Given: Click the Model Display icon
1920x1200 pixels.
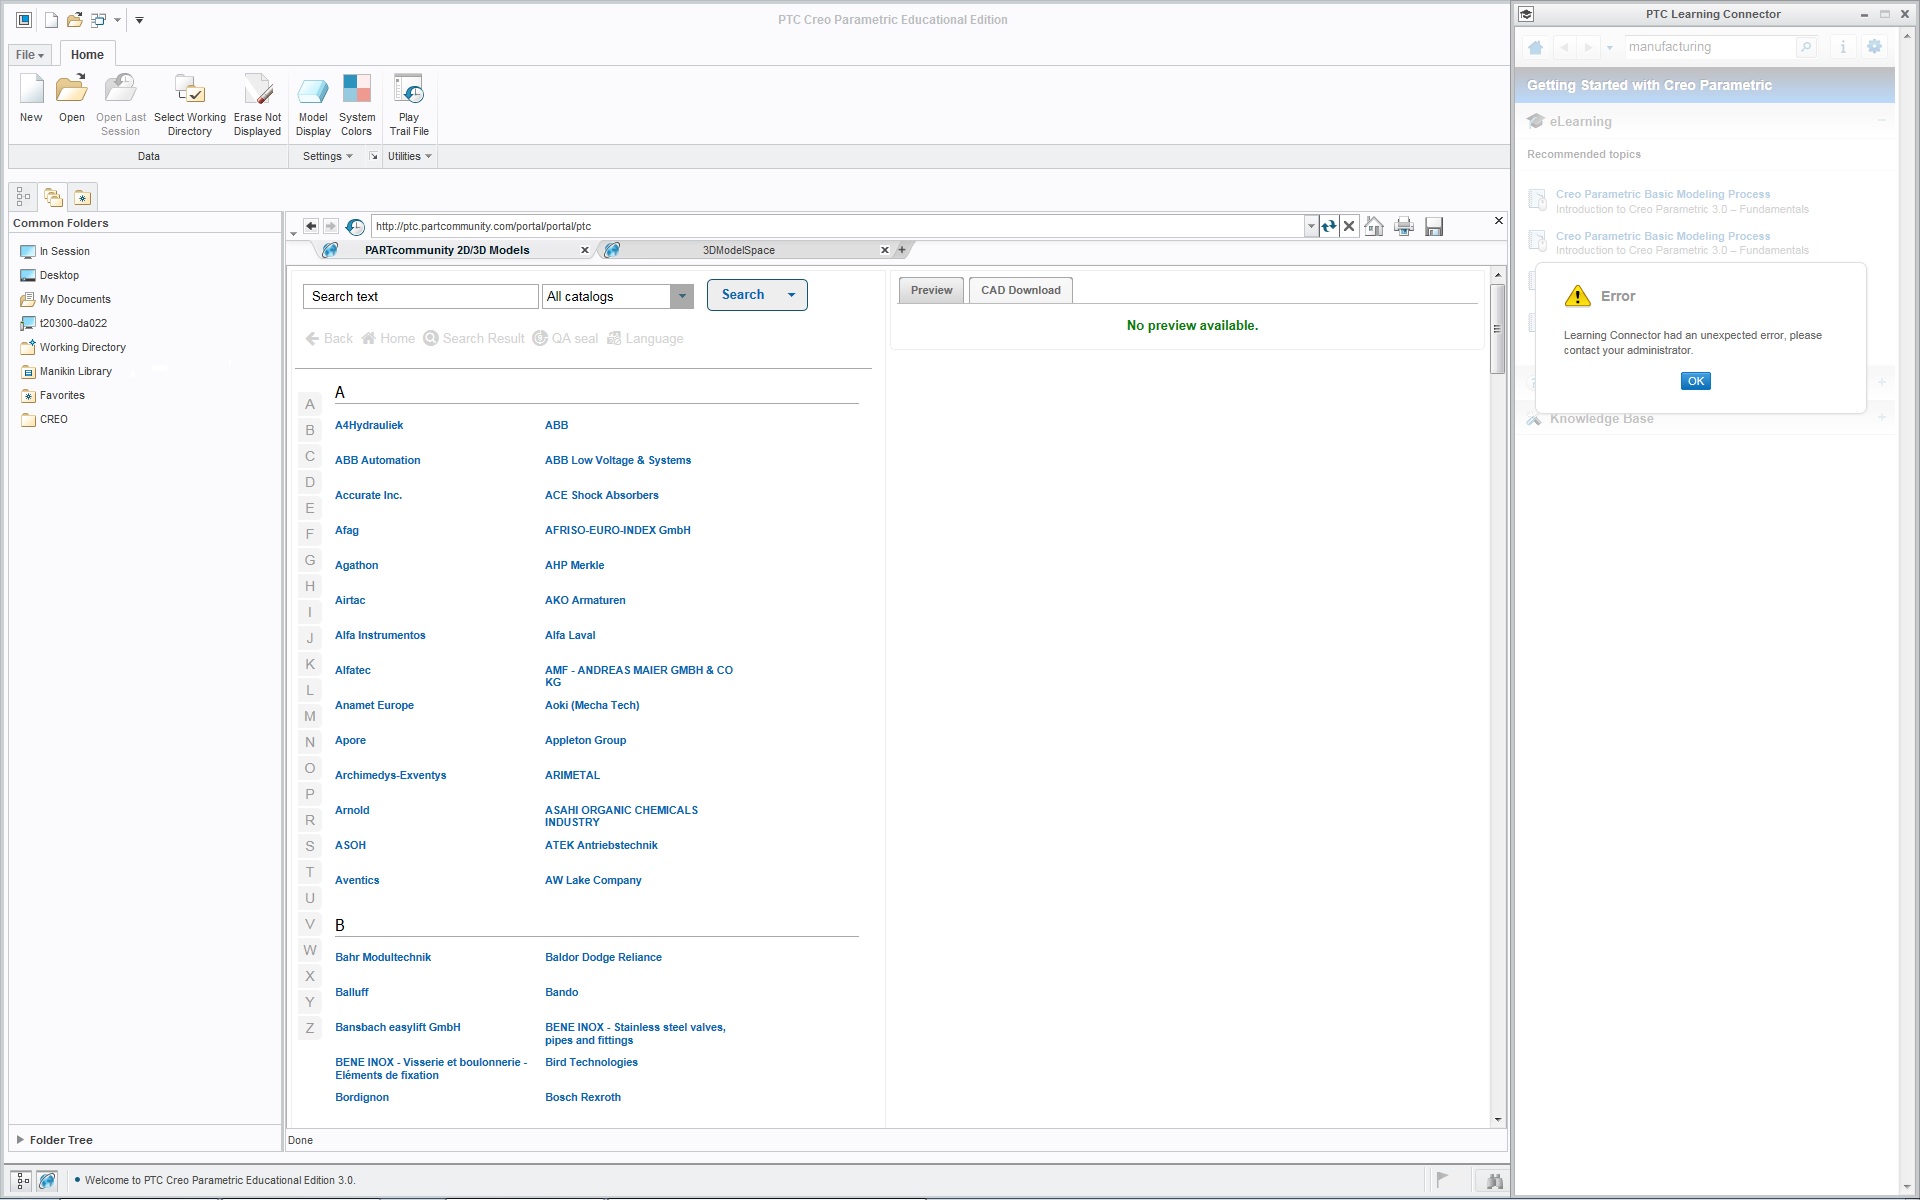Looking at the screenshot, I should 313,91.
